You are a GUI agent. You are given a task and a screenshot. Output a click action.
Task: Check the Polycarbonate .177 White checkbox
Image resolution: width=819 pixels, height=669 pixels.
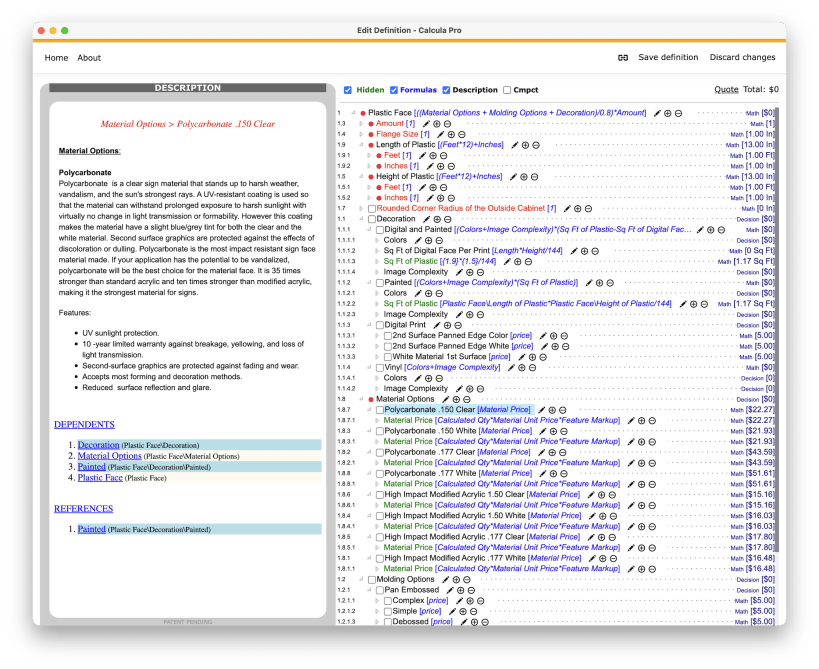pos(380,474)
